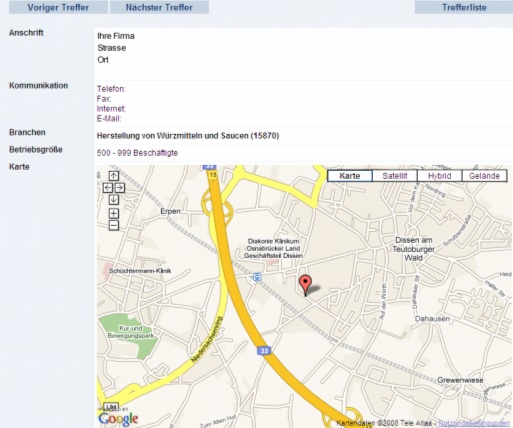Click the Telefon: label
The width and height of the screenshot is (513, 428).
(111, 89)
